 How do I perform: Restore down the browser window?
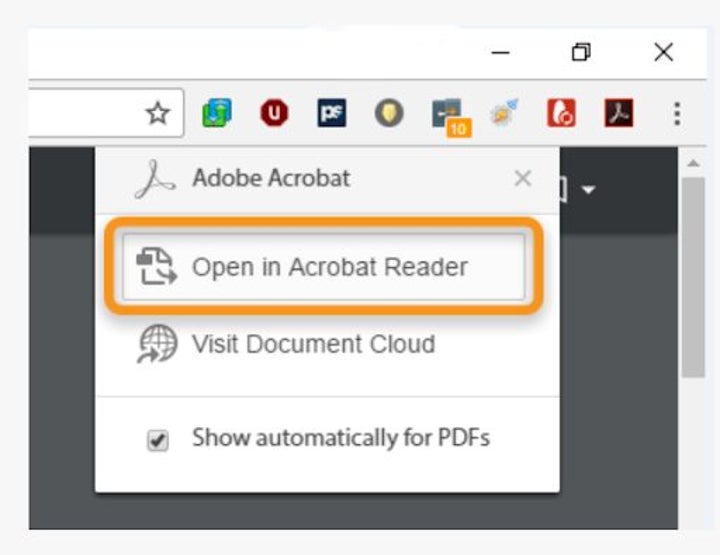[x=581, y=52]
